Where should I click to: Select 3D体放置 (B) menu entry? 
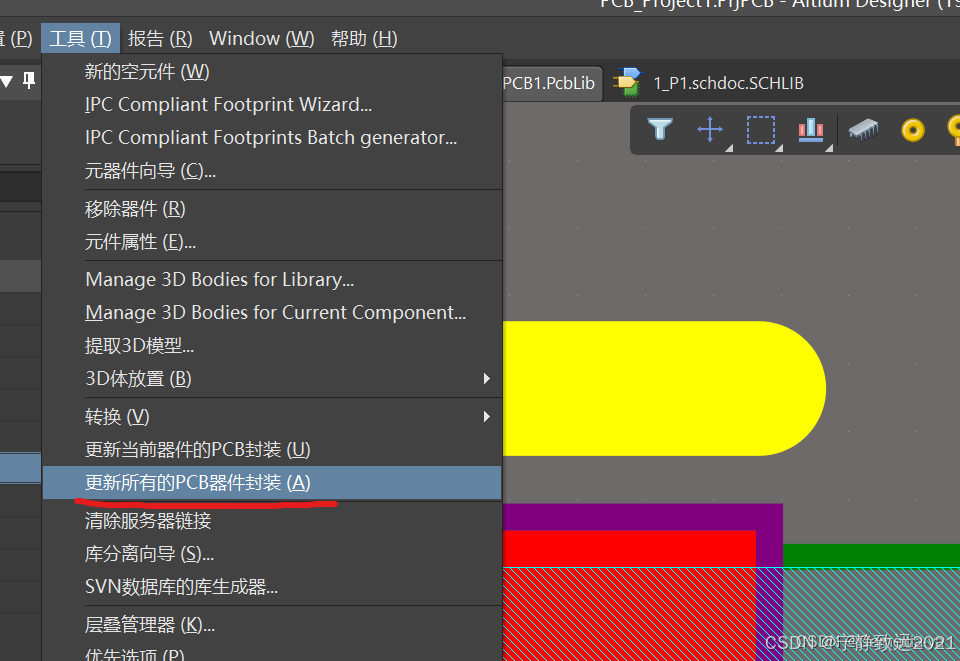[x=272, y=379]
